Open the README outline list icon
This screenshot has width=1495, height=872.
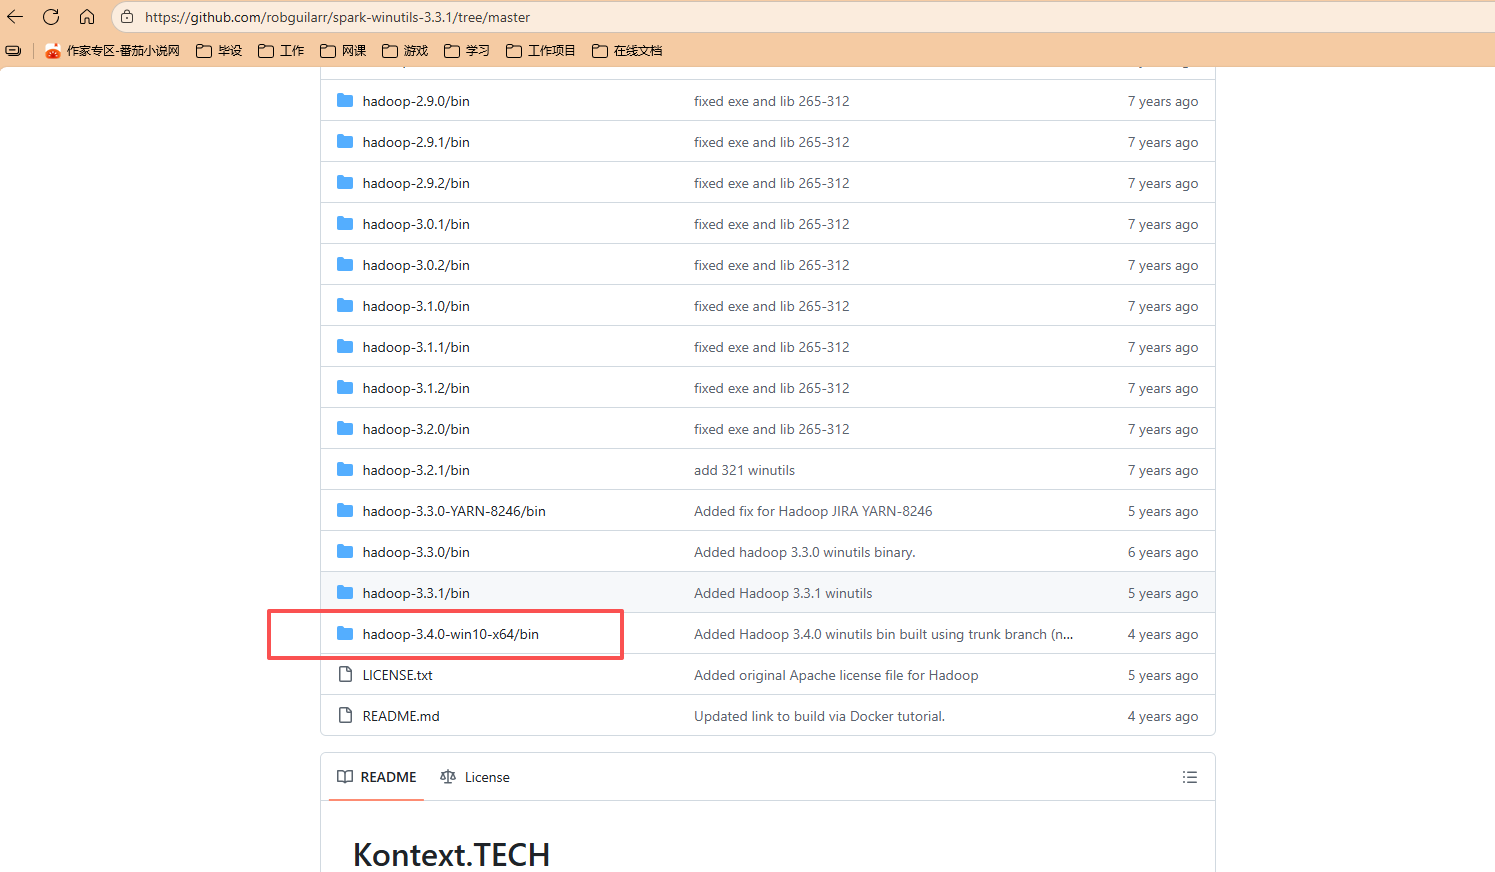pos(1189,776)
